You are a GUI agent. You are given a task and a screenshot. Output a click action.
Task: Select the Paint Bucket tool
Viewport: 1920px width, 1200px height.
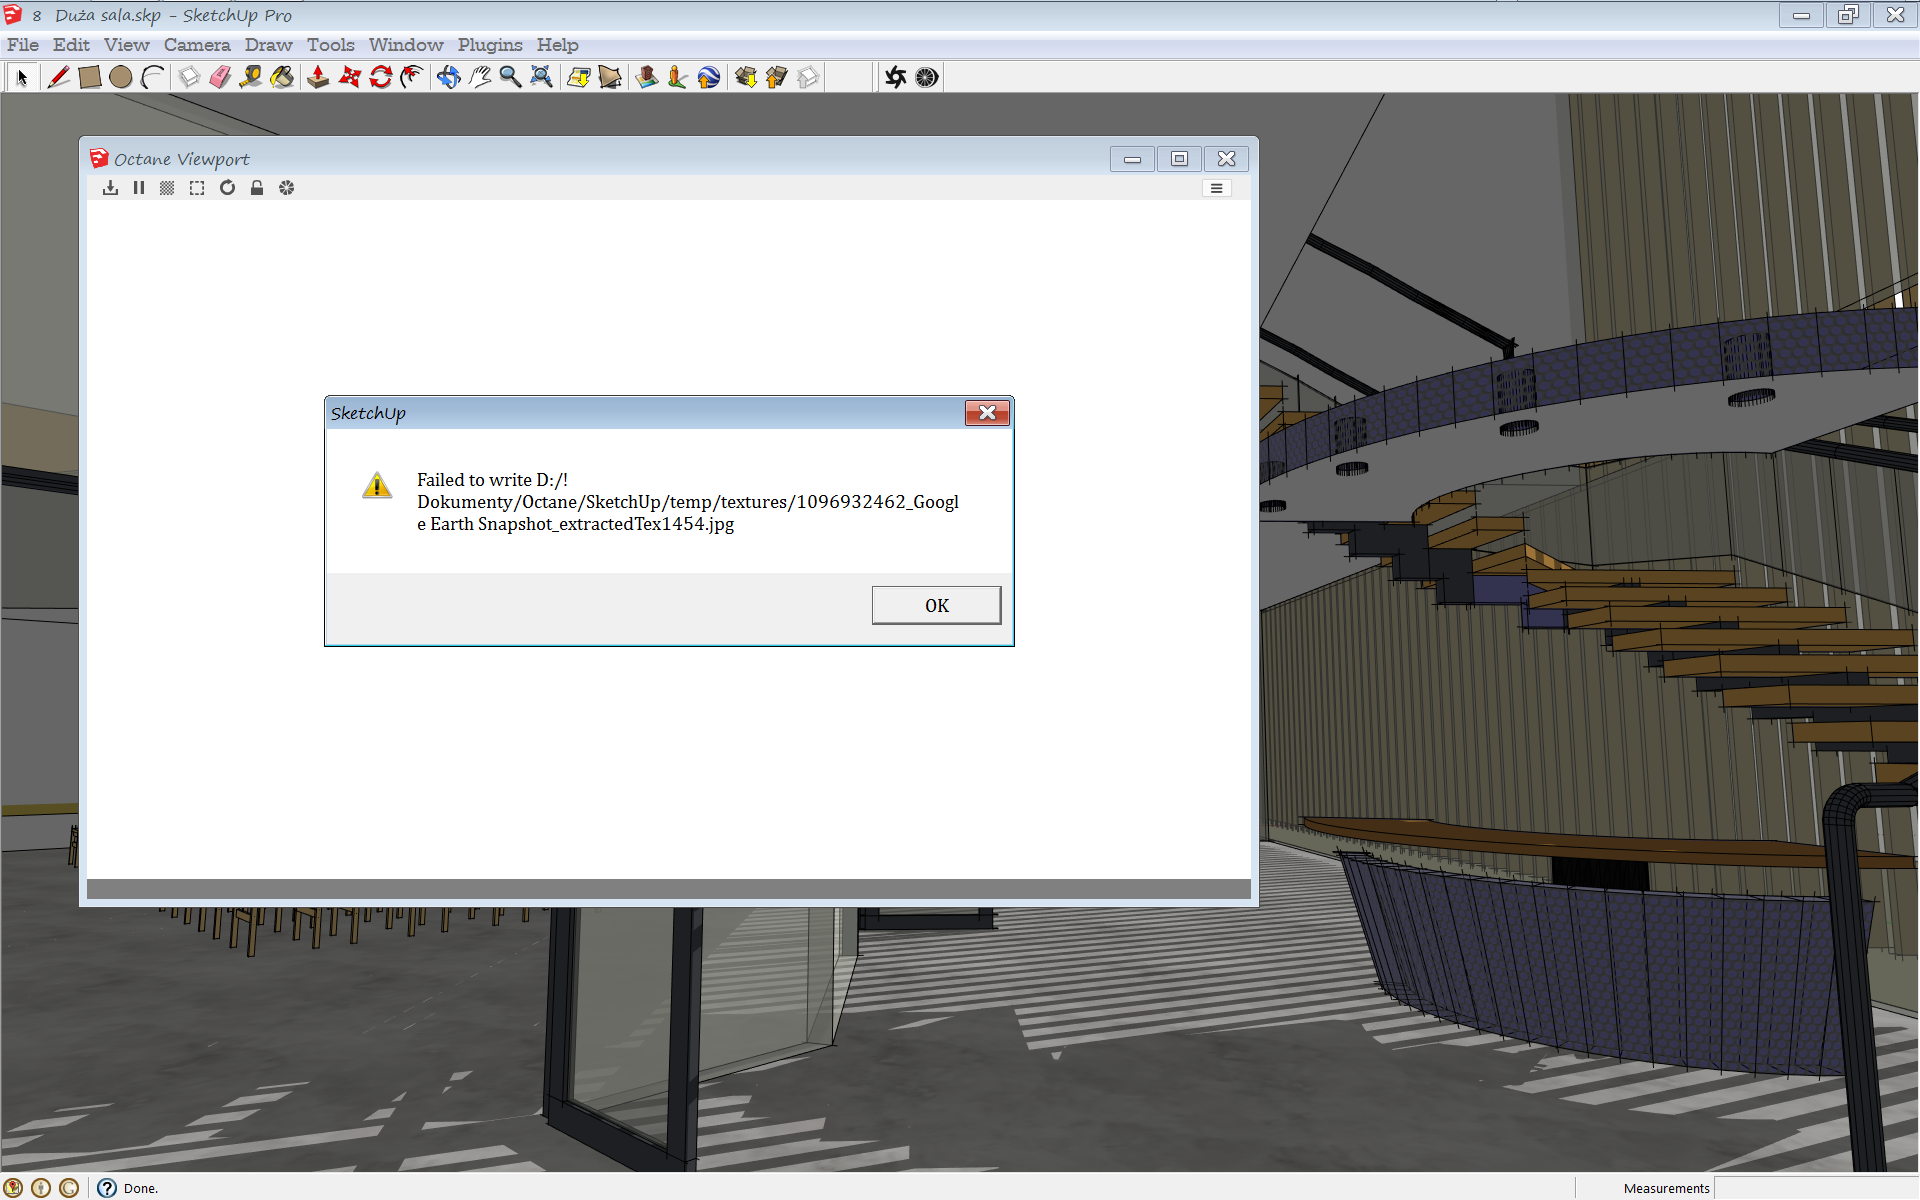[x=282, y=77]
